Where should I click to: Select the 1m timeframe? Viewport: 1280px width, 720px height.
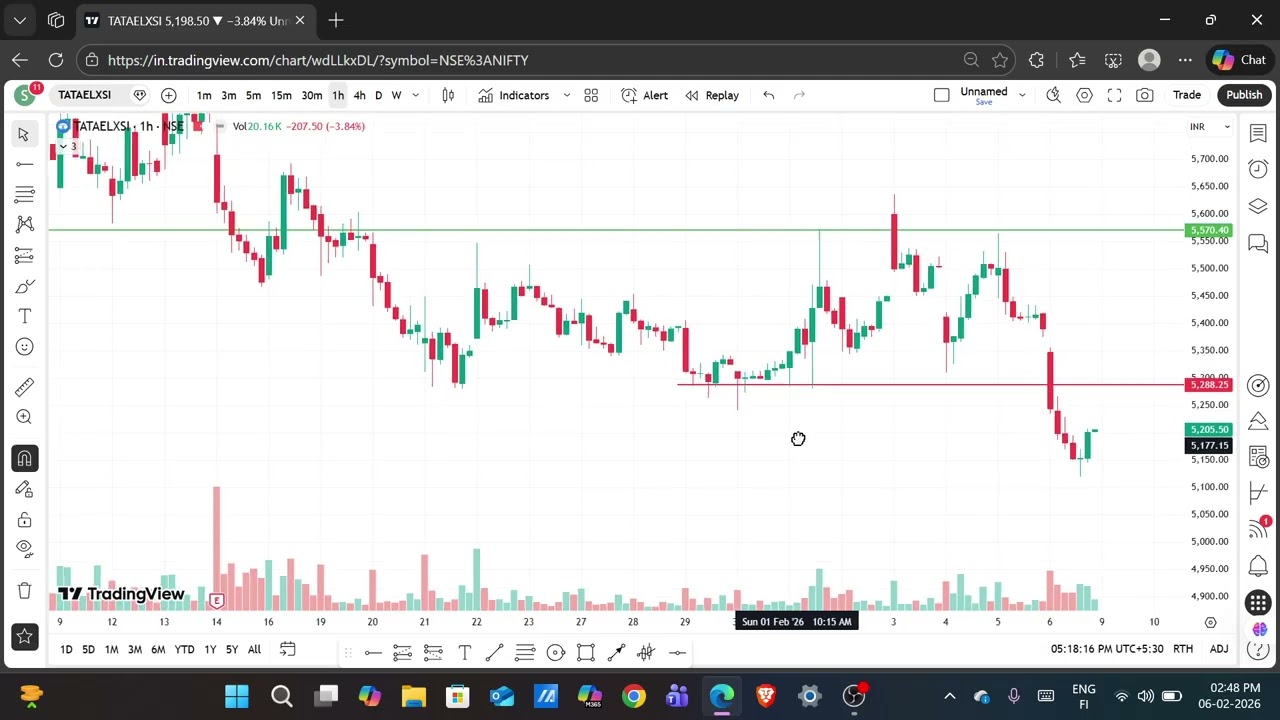(204, 95)
